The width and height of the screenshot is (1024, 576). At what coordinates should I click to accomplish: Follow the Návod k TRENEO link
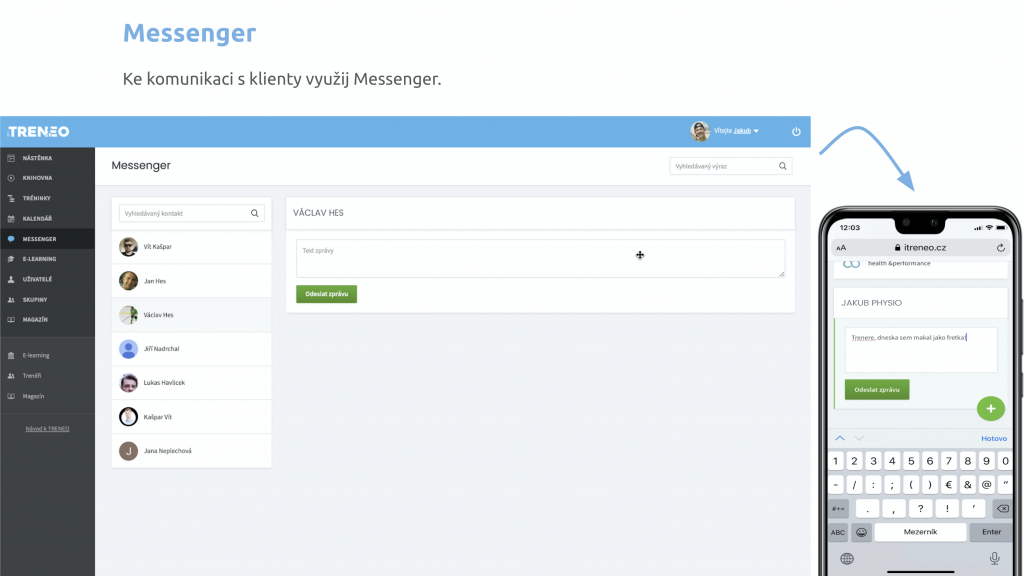pyautogui.click(x=47, y=428)
